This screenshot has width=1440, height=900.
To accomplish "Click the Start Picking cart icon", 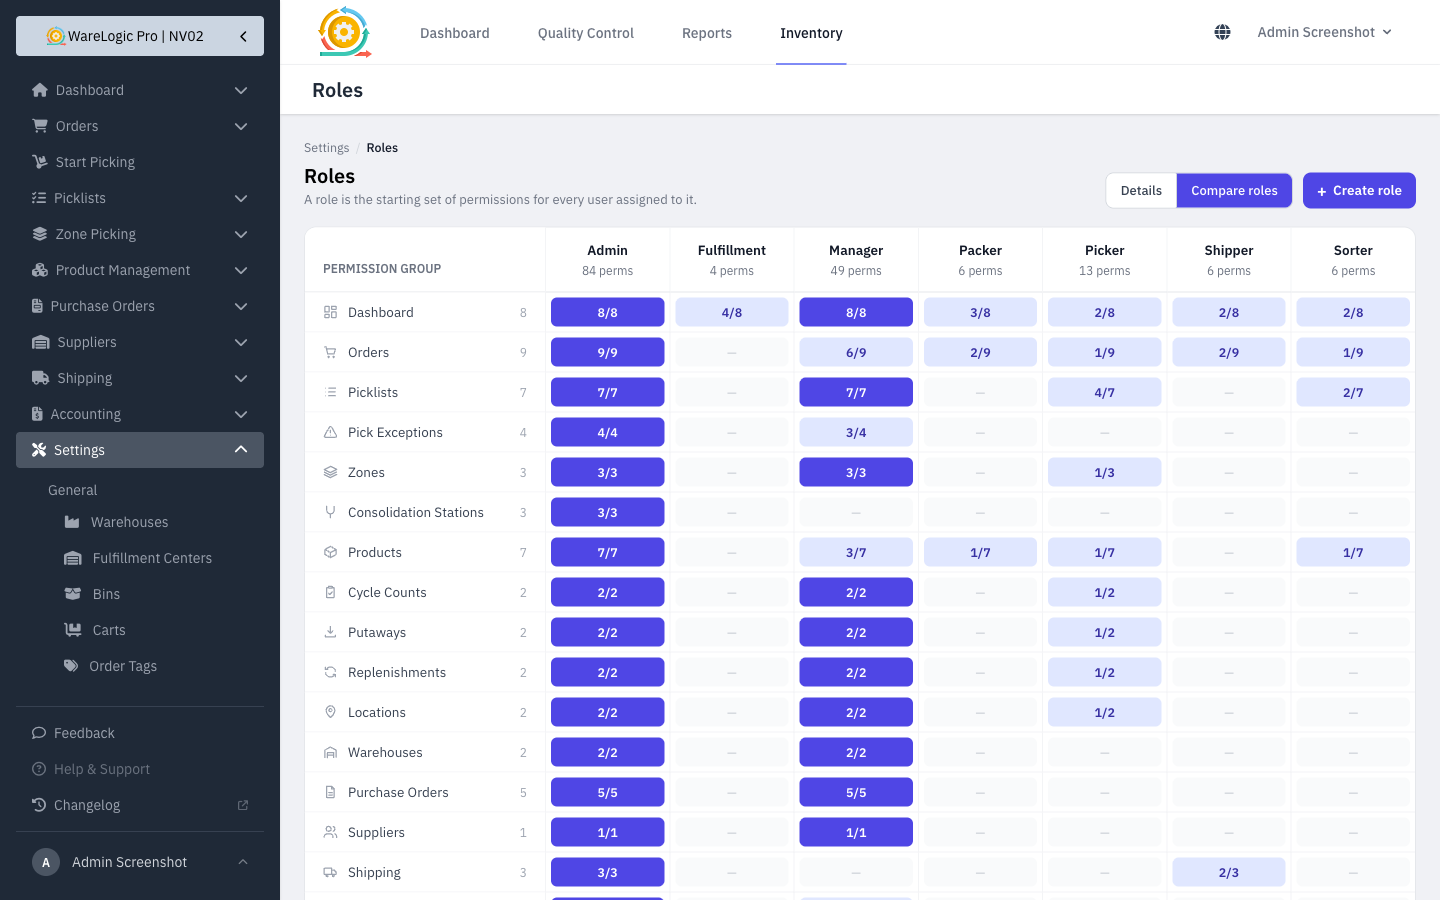I will pyautogui.click(x=40, y=162).
